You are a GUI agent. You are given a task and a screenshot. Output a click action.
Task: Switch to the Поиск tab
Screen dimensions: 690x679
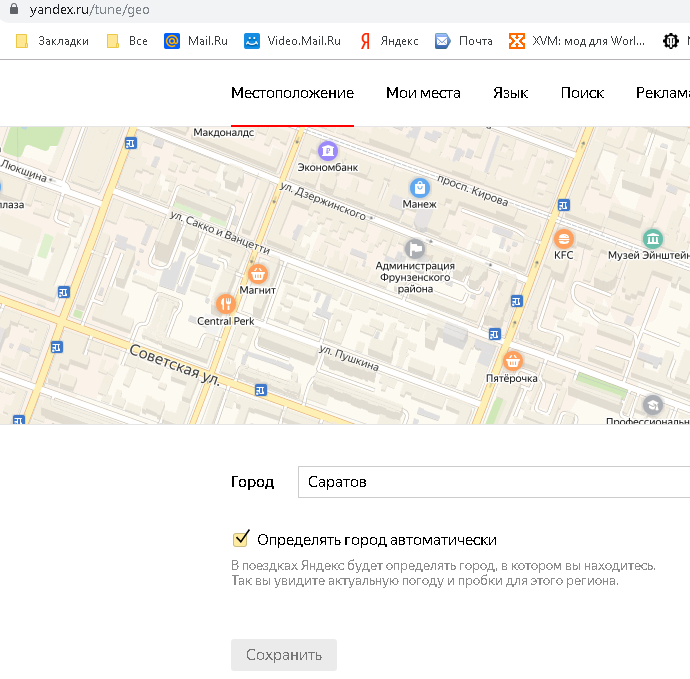(x=582, y=93)
